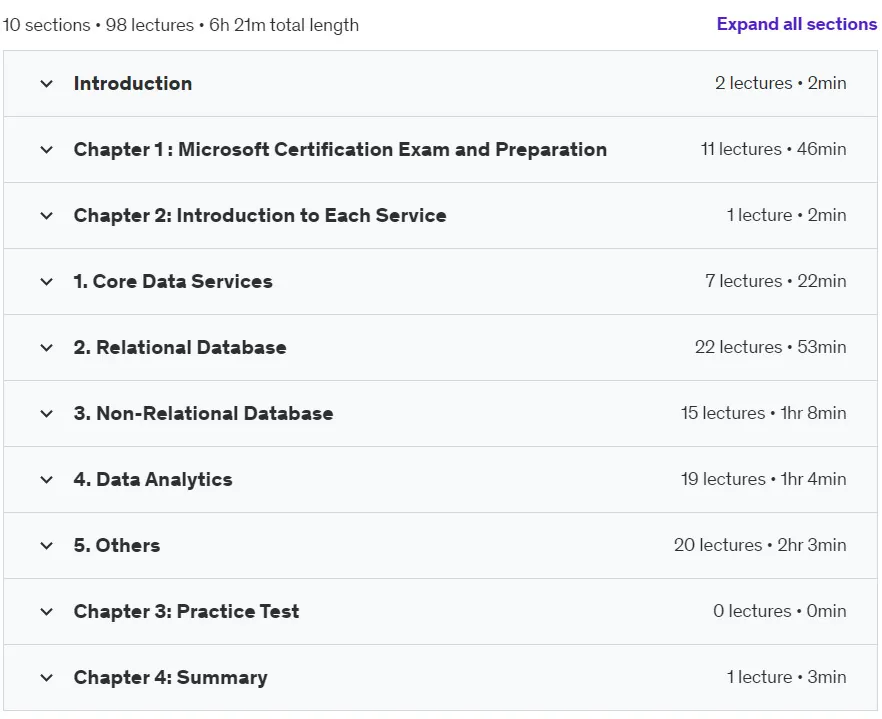Expand Chapter 2 Introduction to Each Service chevron

point(47,215)
